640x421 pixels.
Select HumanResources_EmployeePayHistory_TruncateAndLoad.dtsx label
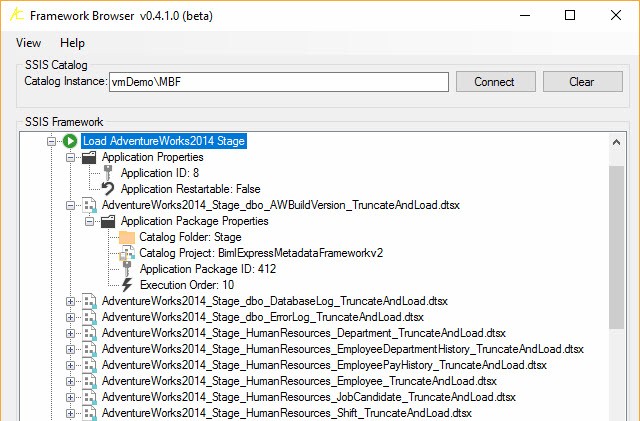pos(324,365)
